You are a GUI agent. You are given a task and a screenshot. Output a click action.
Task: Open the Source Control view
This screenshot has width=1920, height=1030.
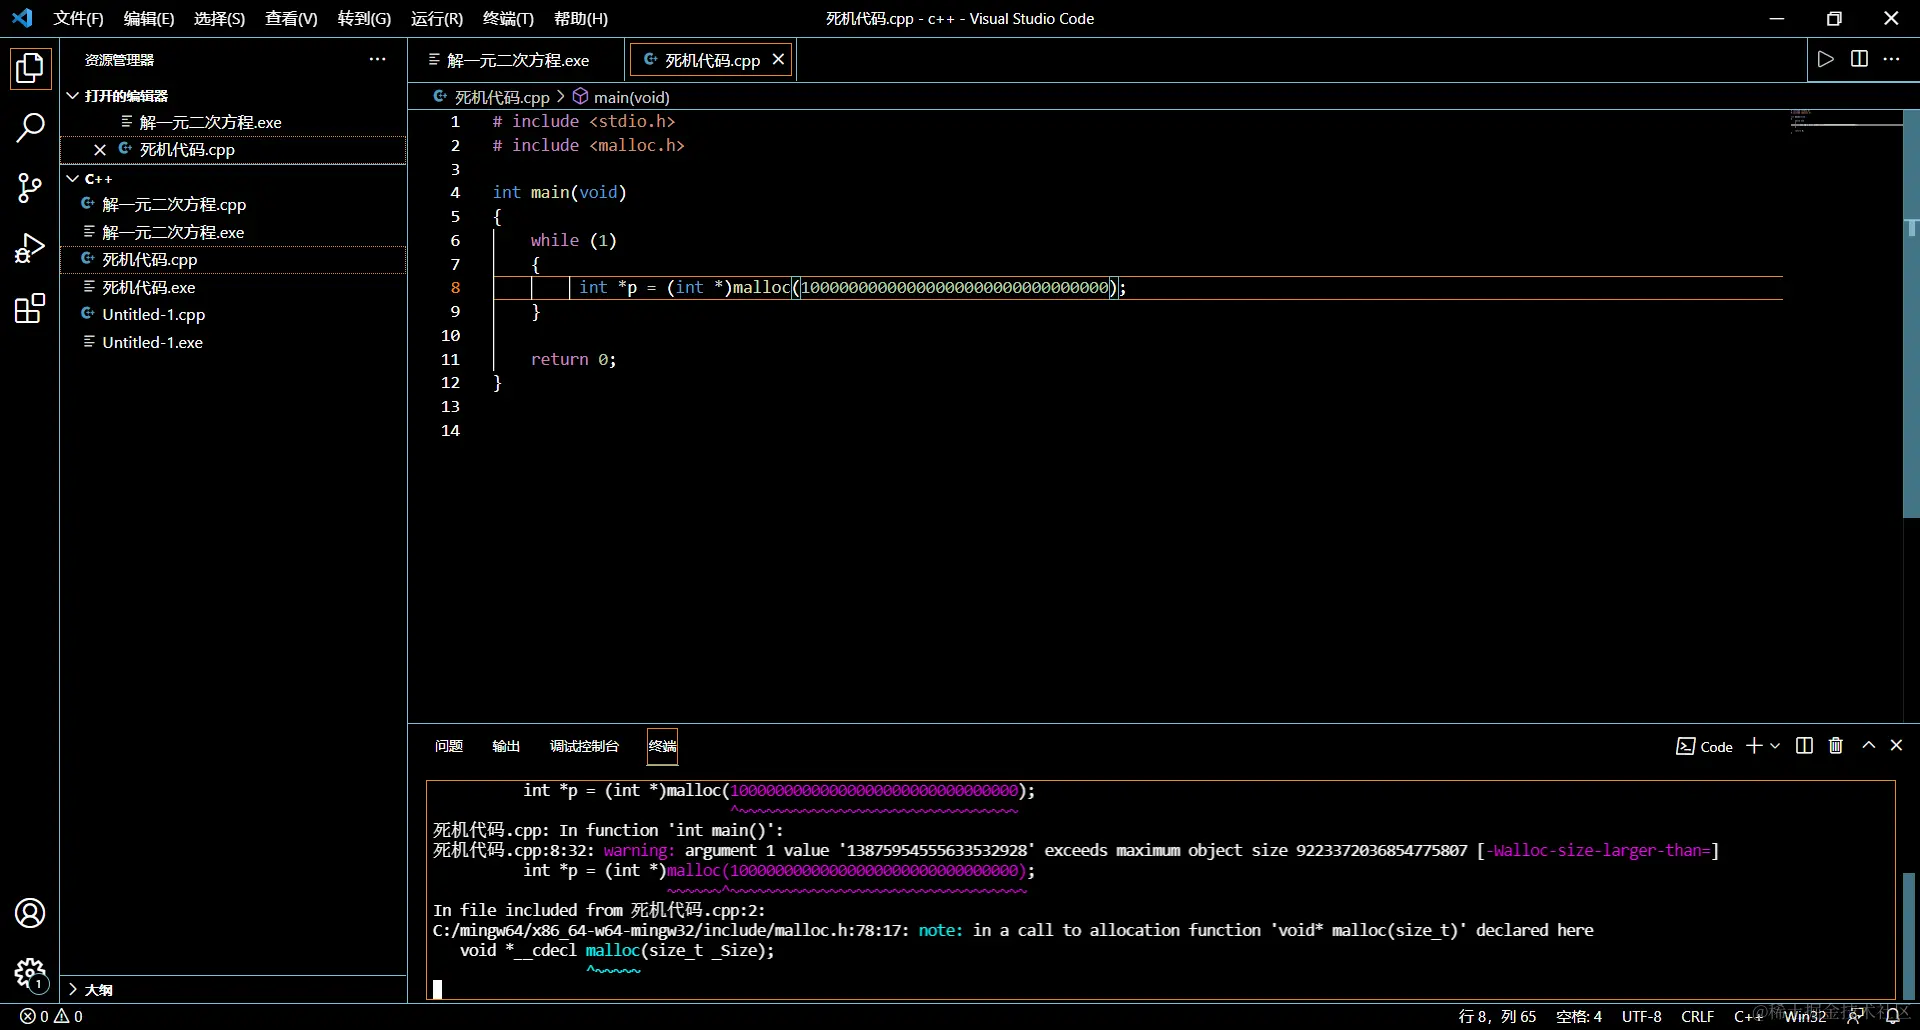tap(30, 187)
